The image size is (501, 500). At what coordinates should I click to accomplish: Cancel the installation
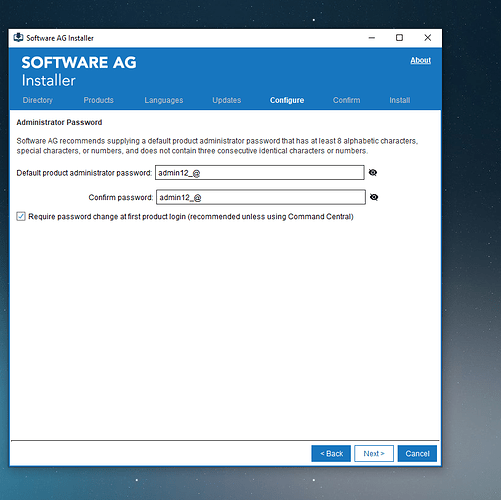point(417,453)
